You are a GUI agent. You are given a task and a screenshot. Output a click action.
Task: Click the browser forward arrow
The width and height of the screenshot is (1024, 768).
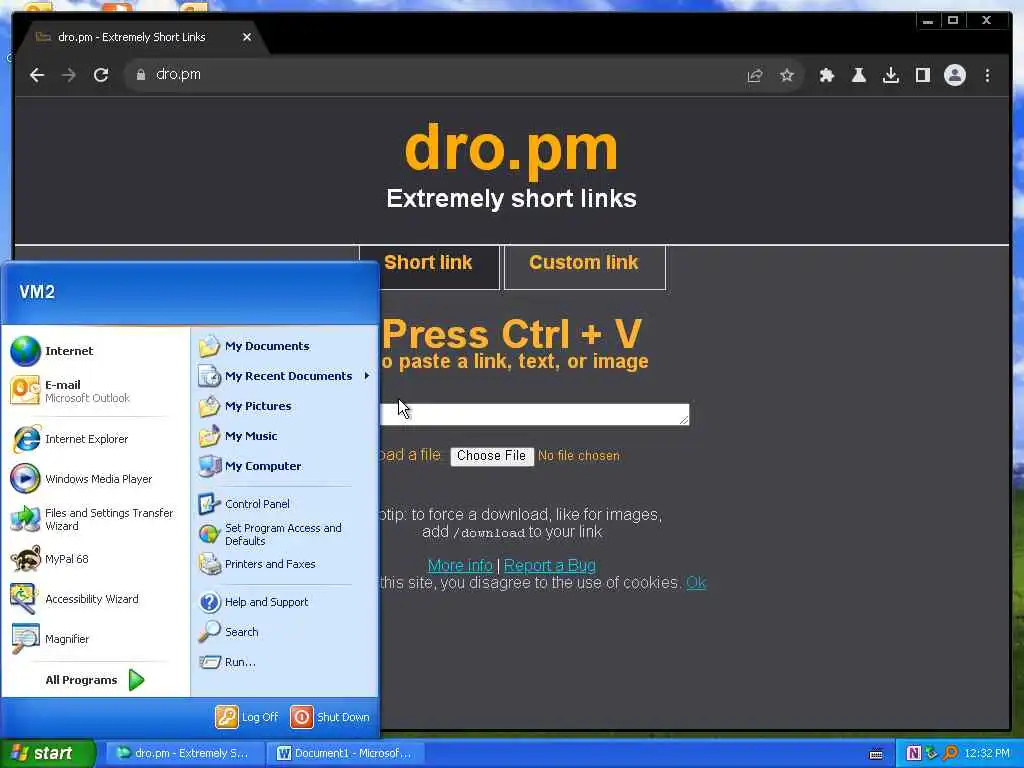point(69,75)
